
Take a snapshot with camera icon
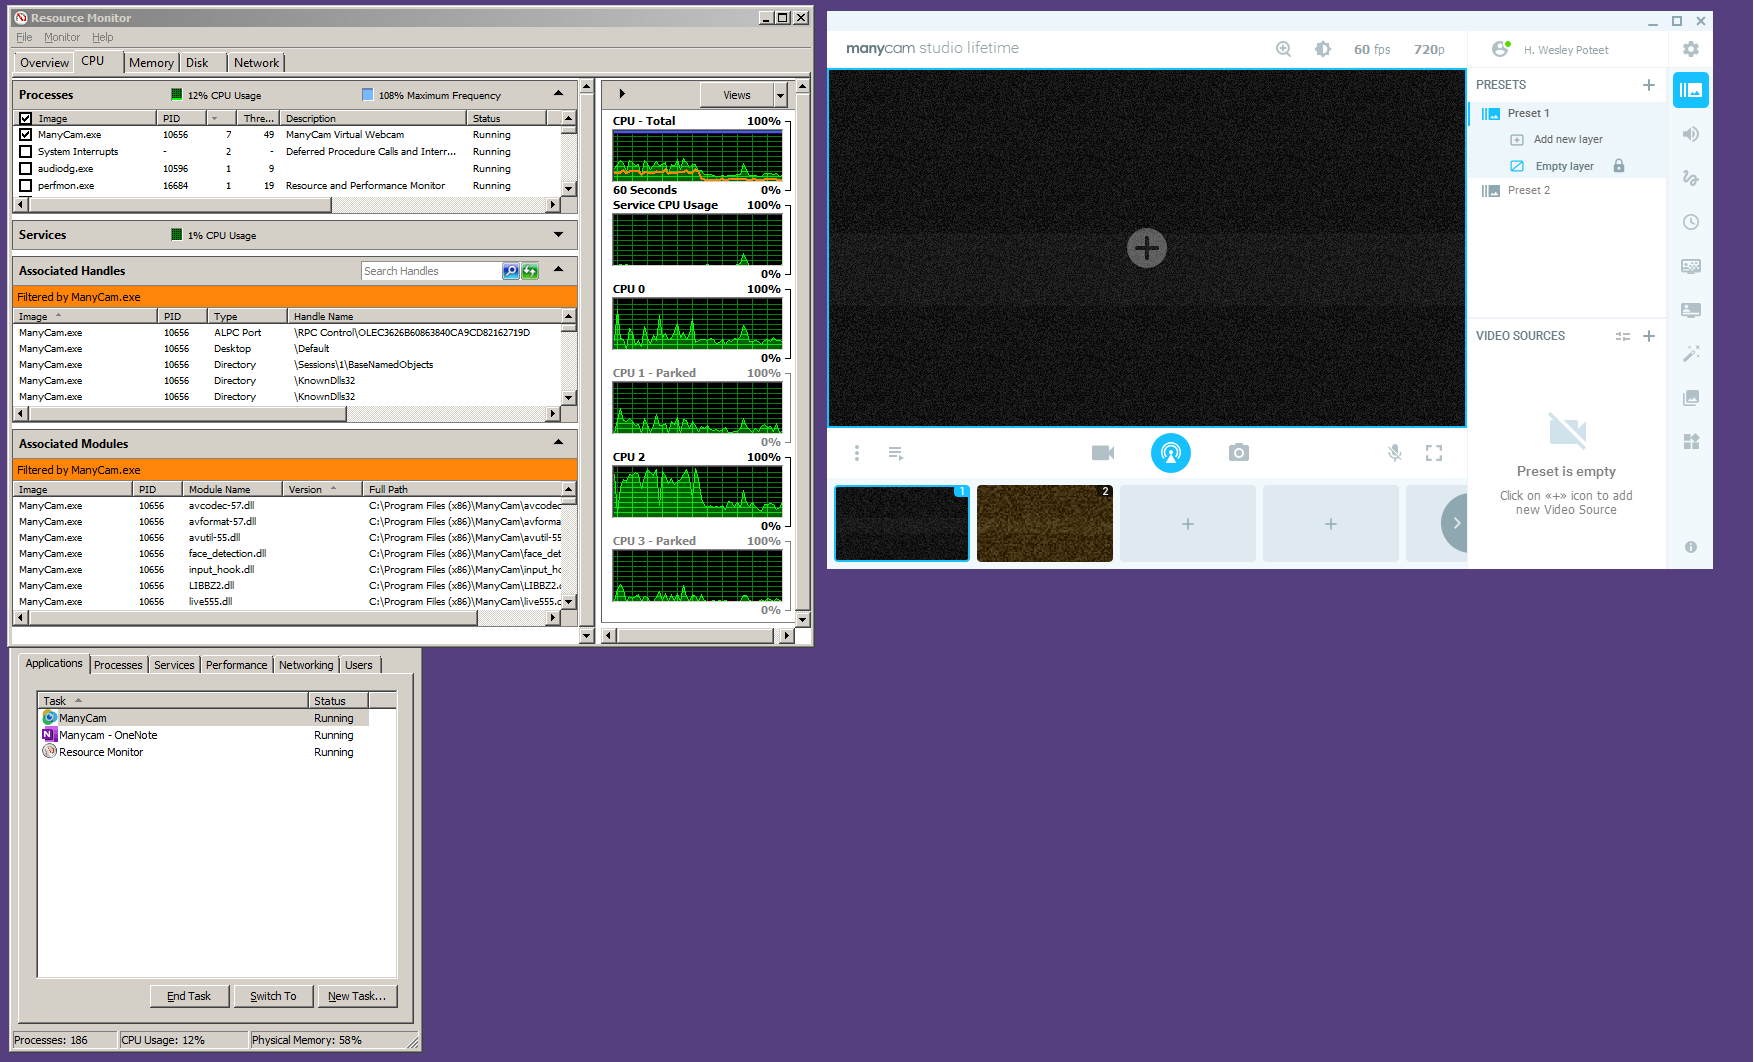coord(1239,453)
